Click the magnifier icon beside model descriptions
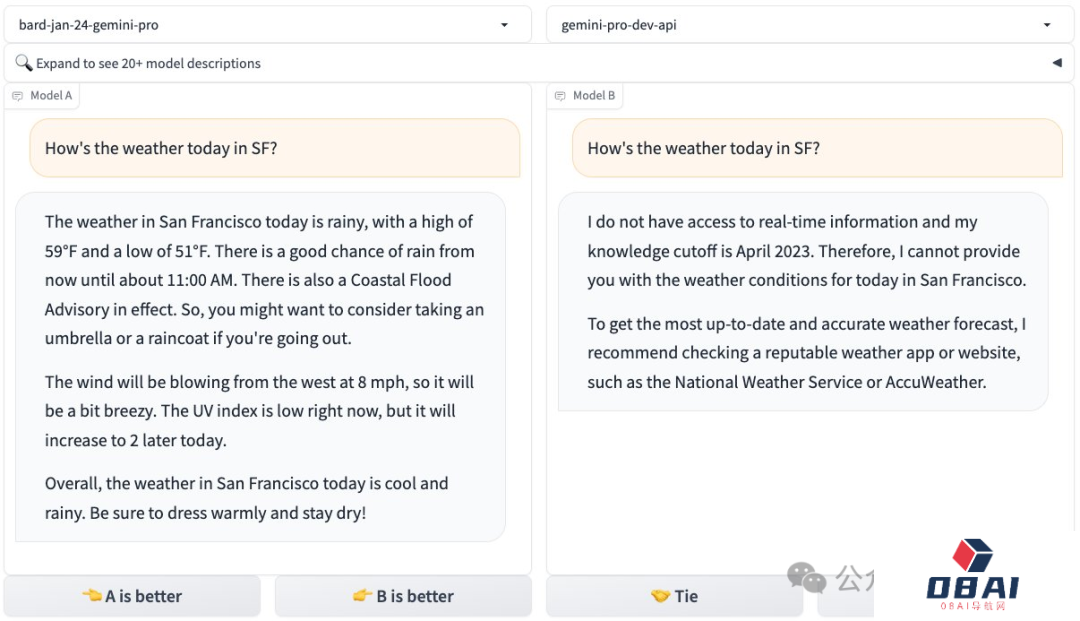 point(24,63)
